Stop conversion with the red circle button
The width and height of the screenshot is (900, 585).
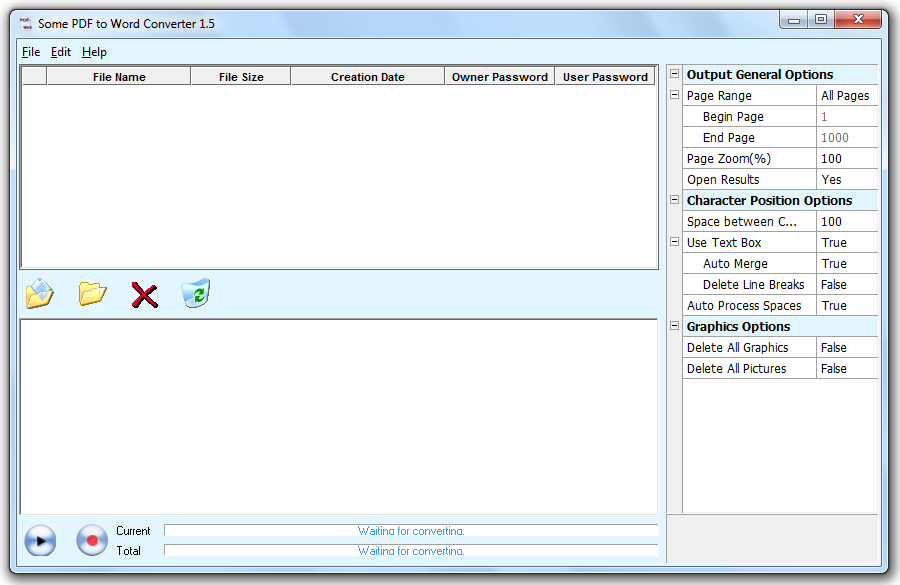click(x=92, y=540)
